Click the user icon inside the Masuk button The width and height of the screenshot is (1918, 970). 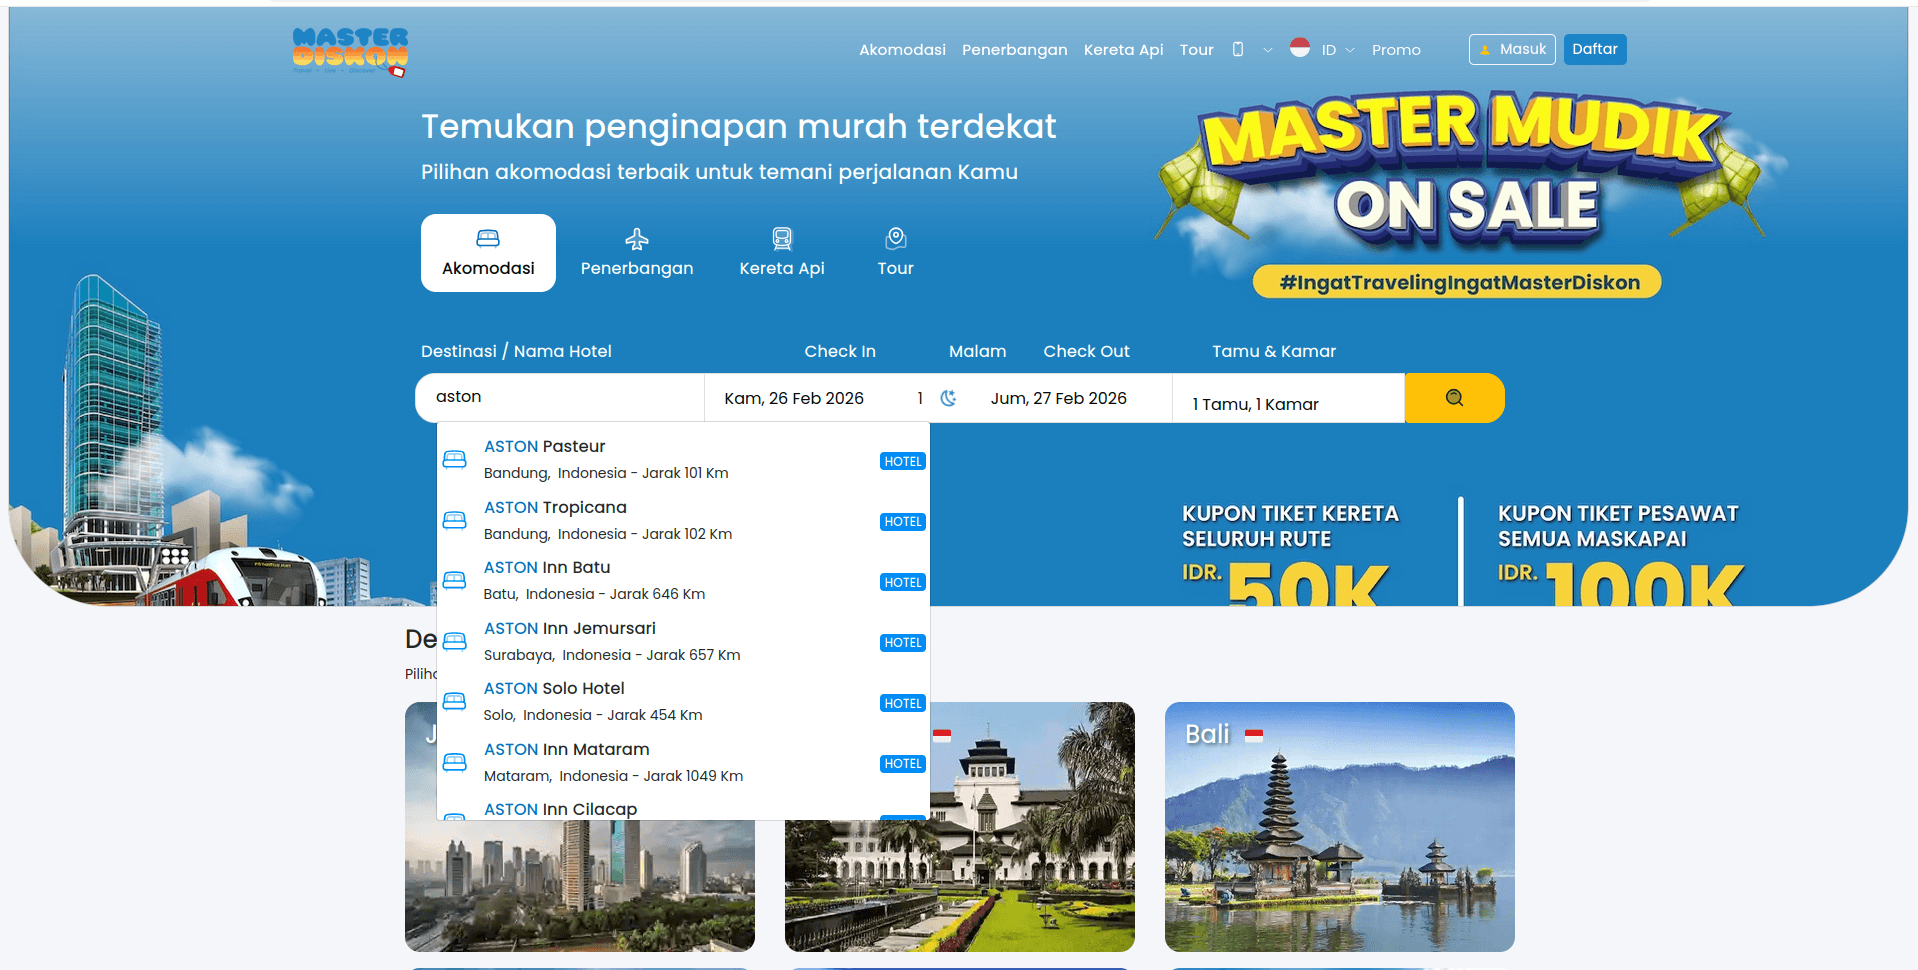(1484, 49)
